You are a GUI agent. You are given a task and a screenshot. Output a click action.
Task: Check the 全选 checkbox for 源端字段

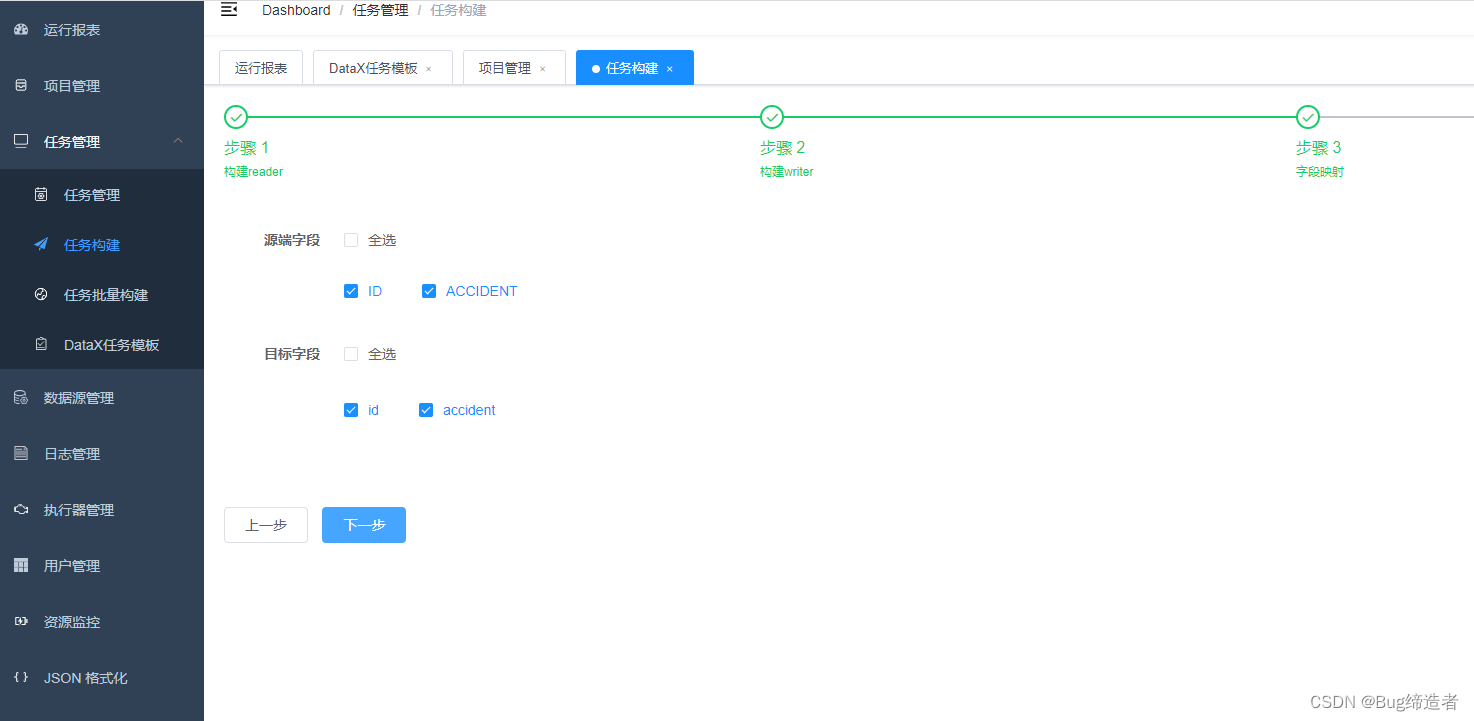[x=351, y=240]
